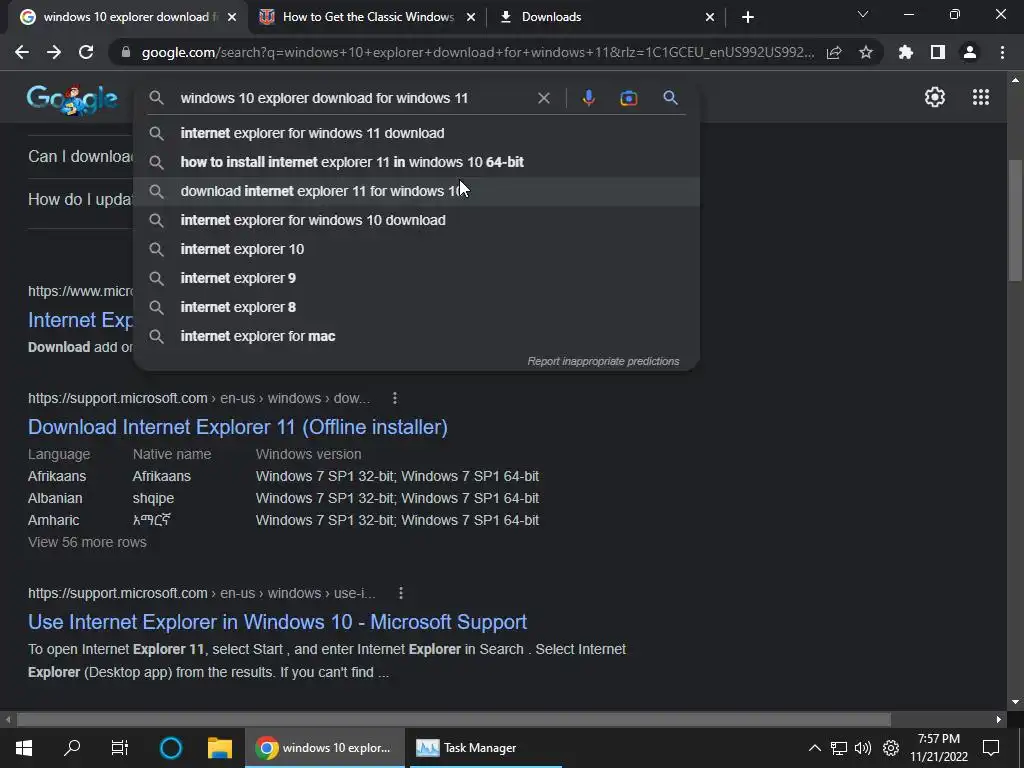
Task: Open the Windows Start menu
Action: 24,748
